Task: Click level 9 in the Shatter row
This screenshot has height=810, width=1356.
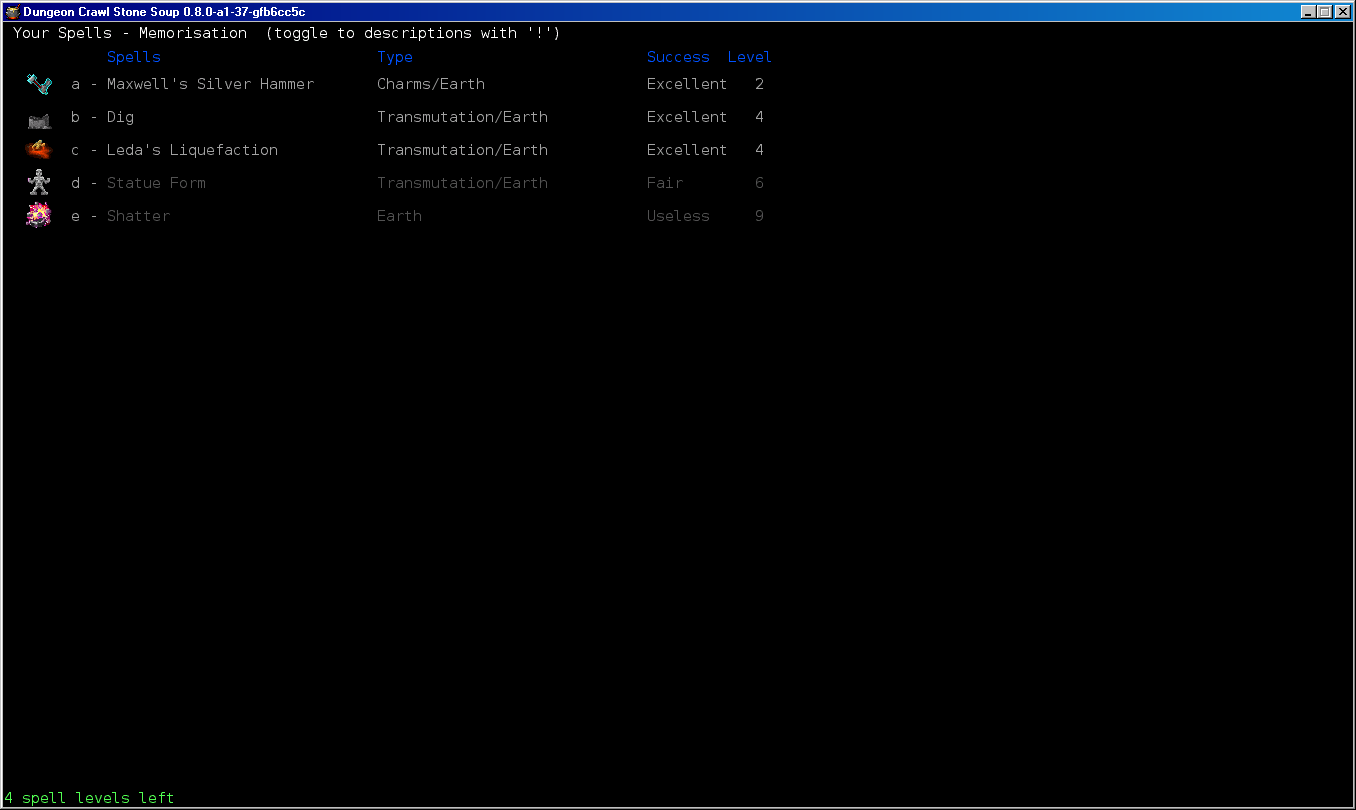Action: 760,216
